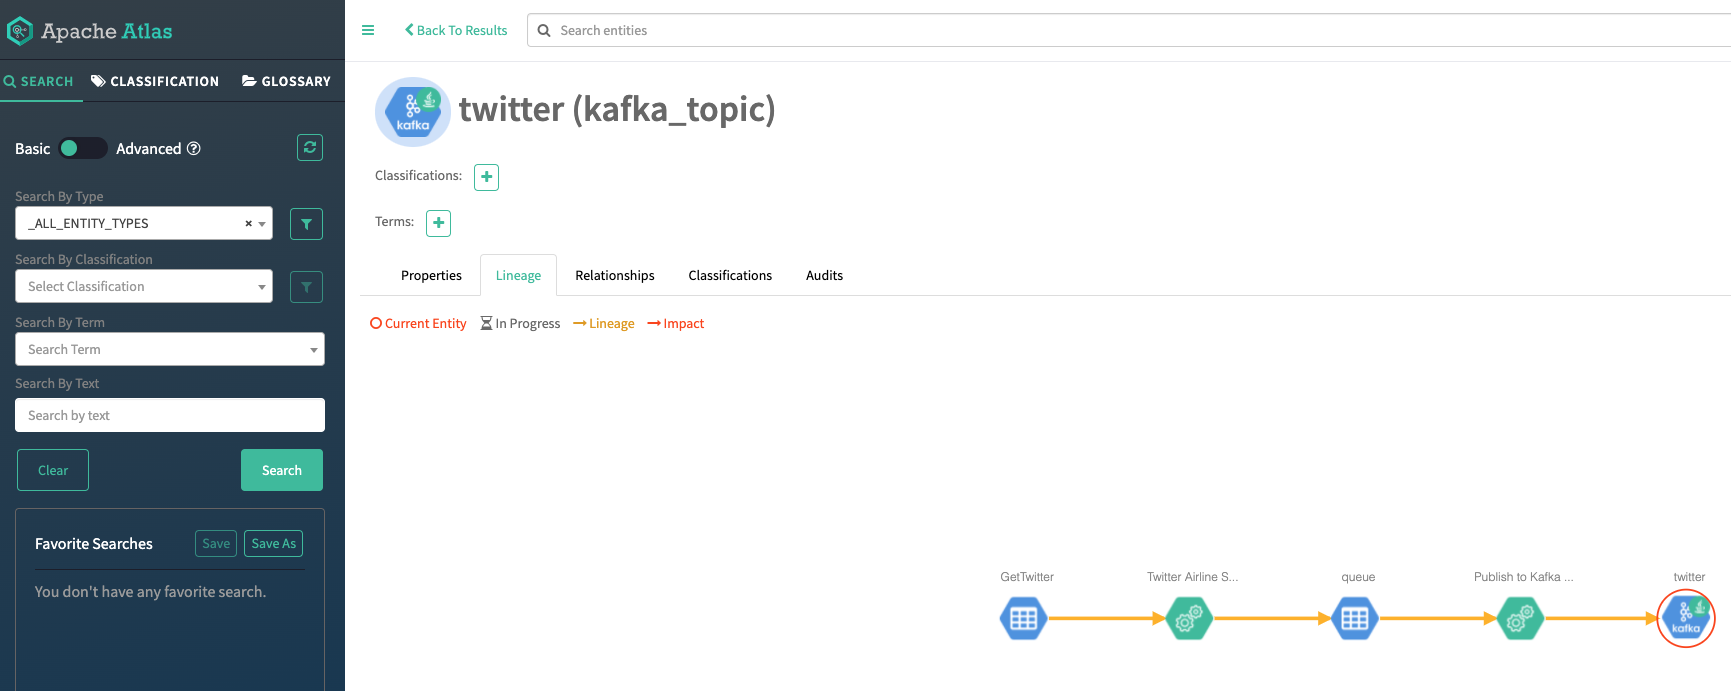Image resolution: width=1731 pixels, height=691 pixels.
Task: Add a term with plus icon
Action: coord(439,223)
